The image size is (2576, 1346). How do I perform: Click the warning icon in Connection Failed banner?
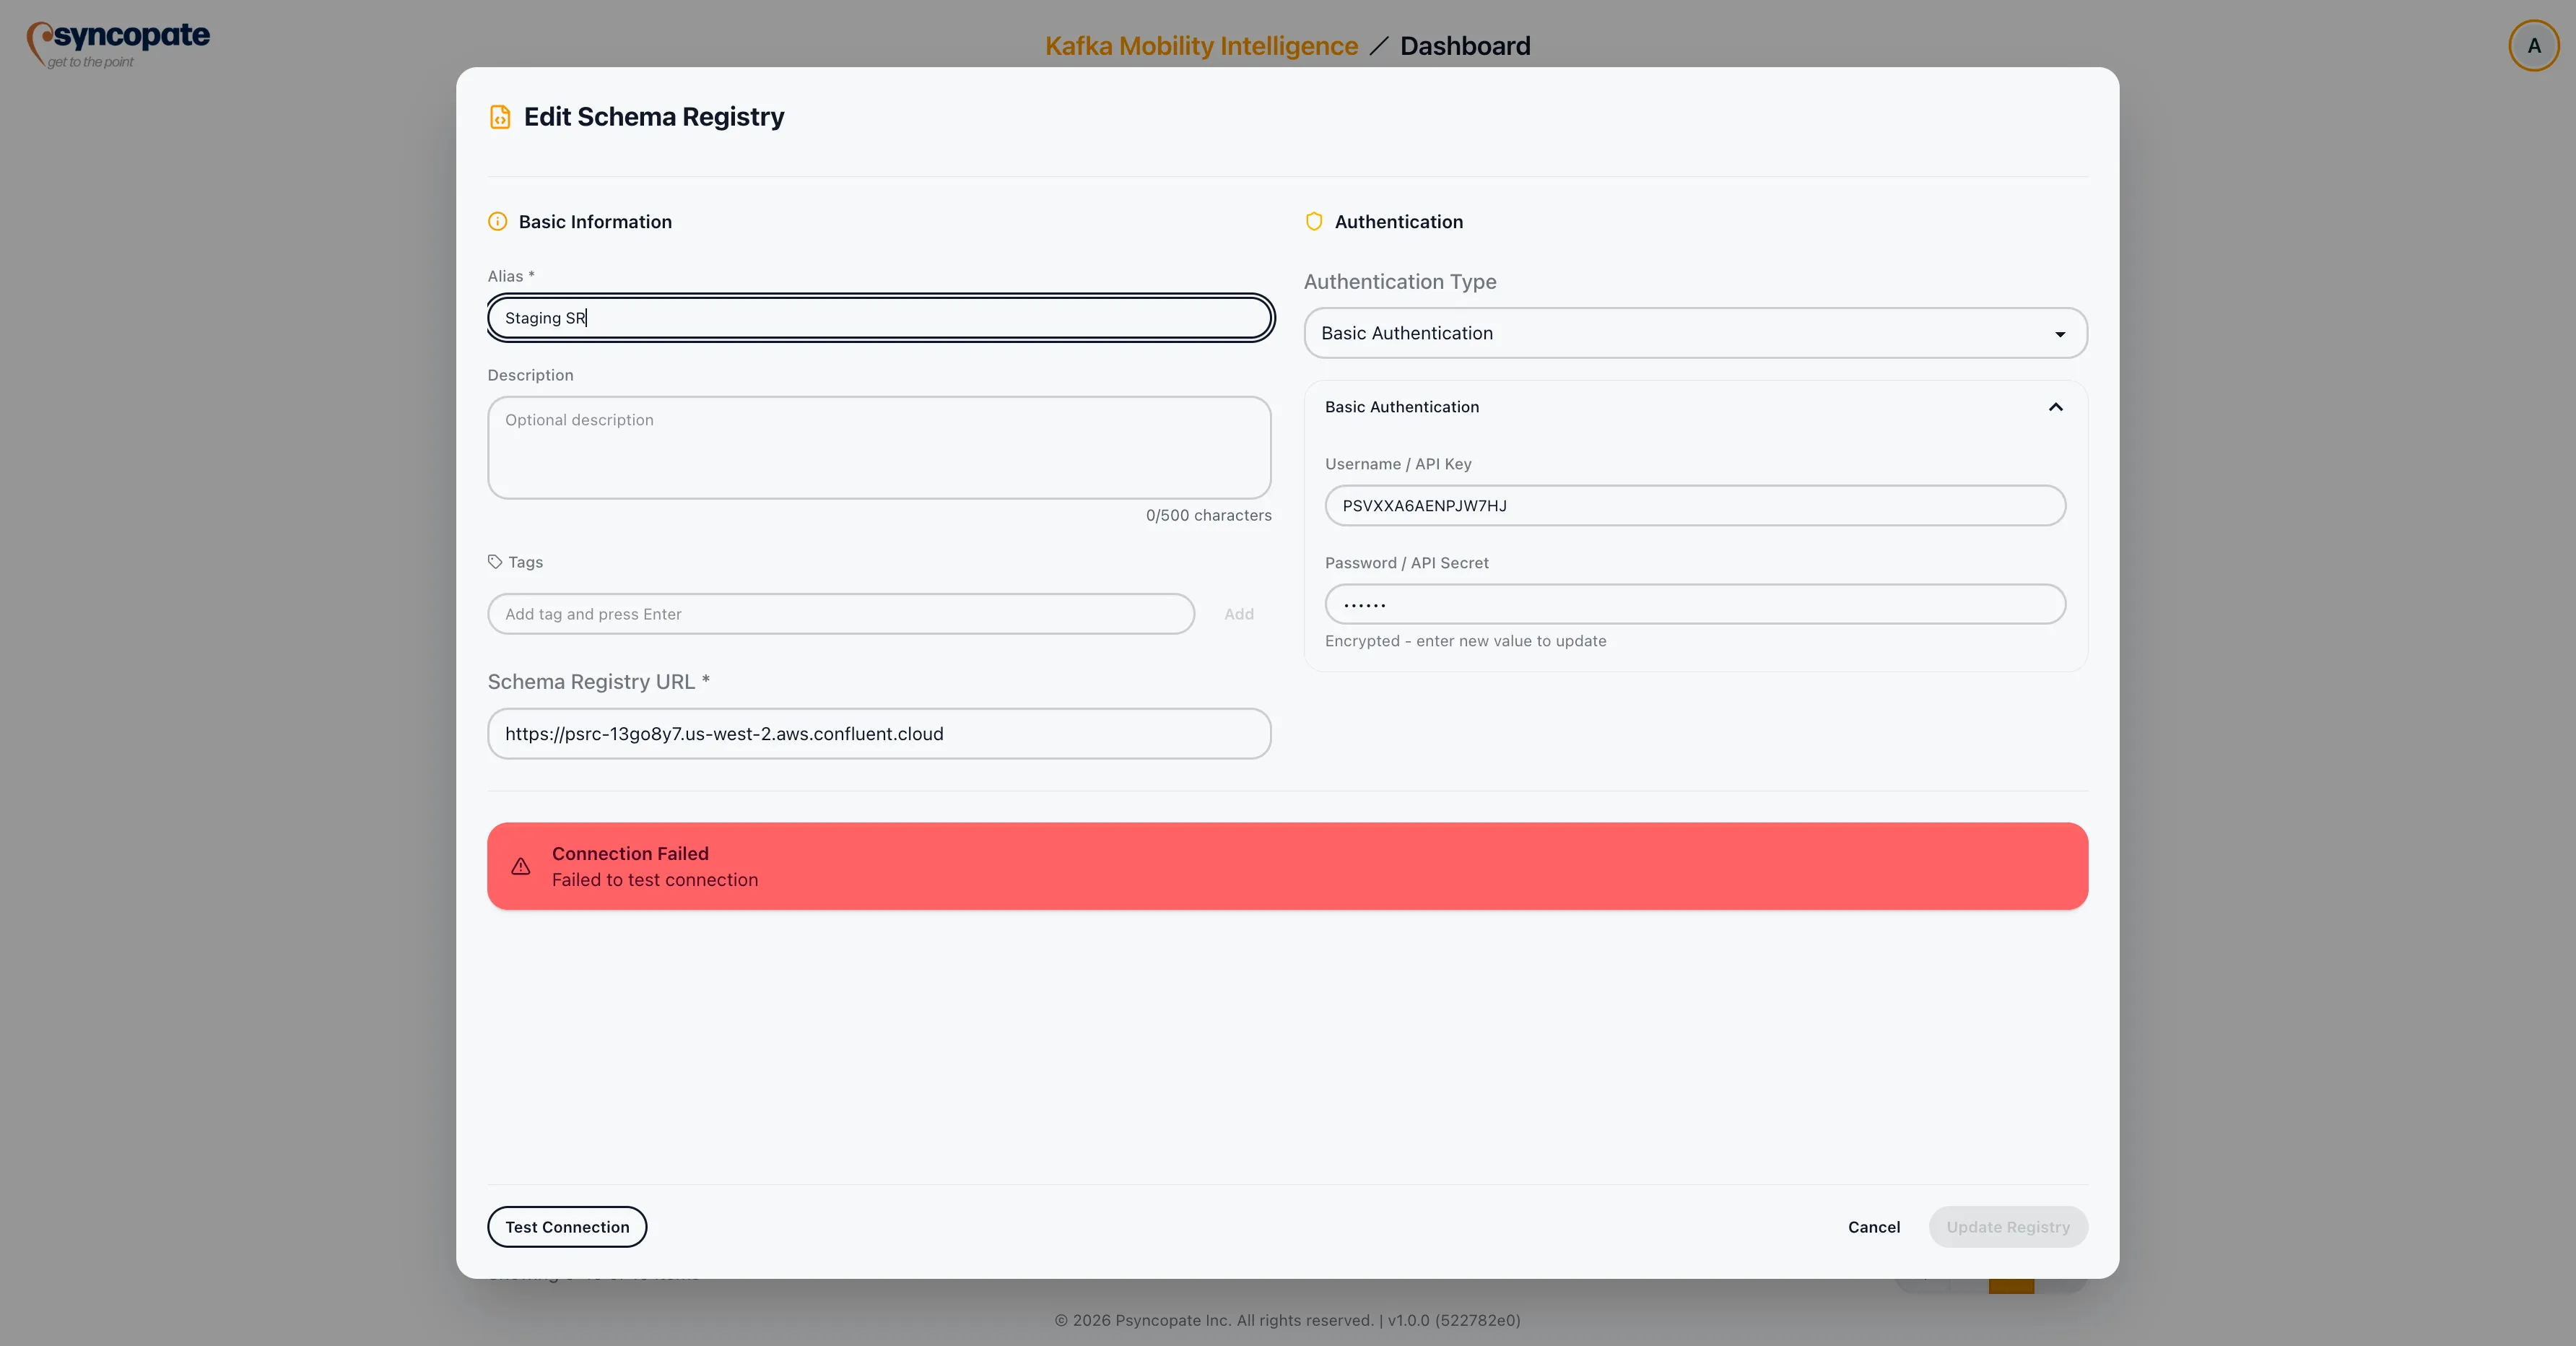521,866
